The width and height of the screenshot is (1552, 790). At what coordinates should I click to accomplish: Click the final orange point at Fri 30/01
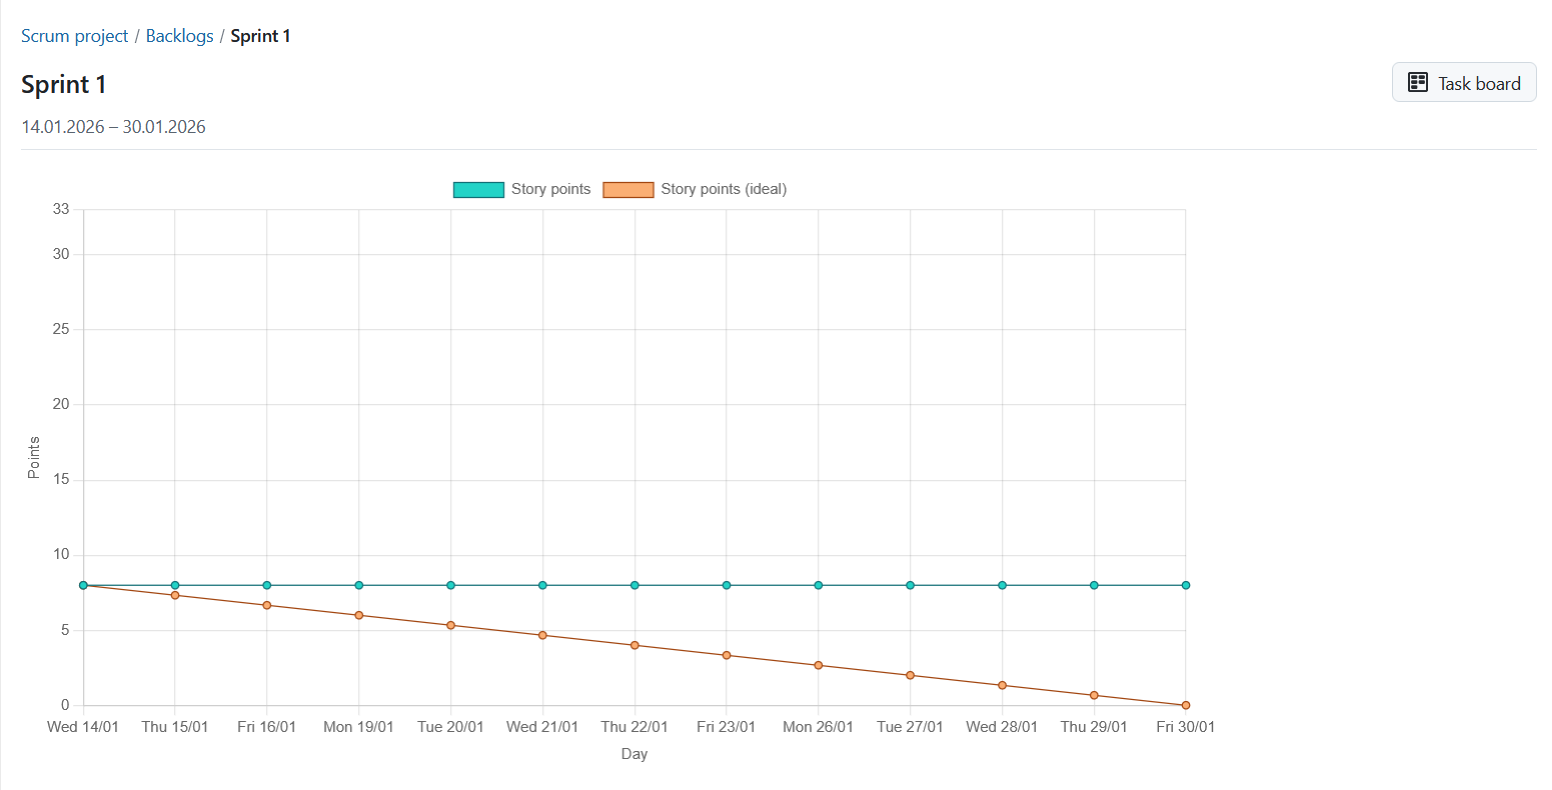(1186, 704)
